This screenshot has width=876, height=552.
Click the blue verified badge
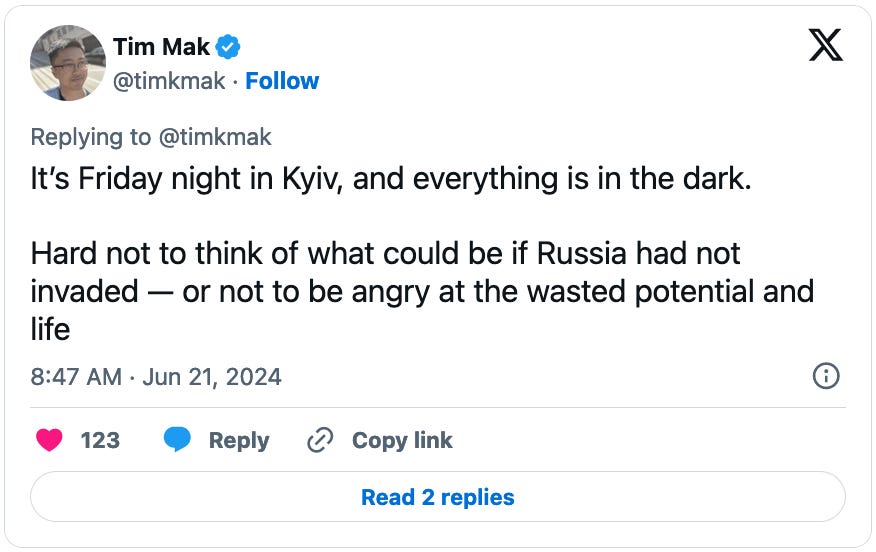(229, 47)
